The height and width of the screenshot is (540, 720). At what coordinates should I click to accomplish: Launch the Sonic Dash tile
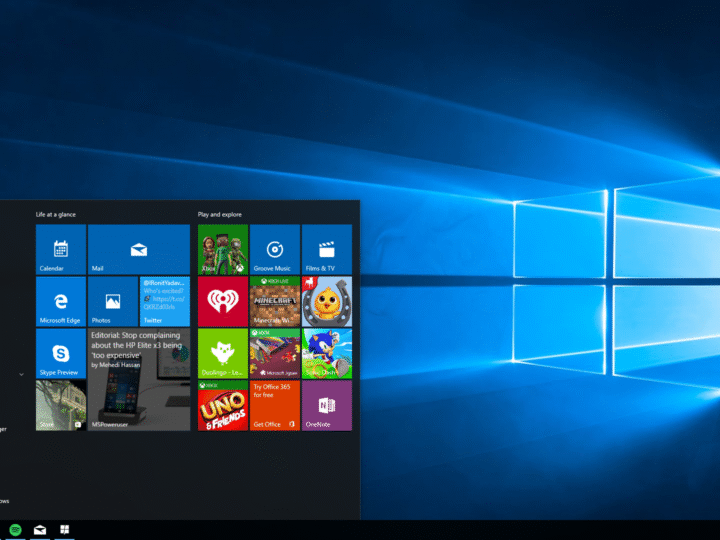click(x=327, y=353)
